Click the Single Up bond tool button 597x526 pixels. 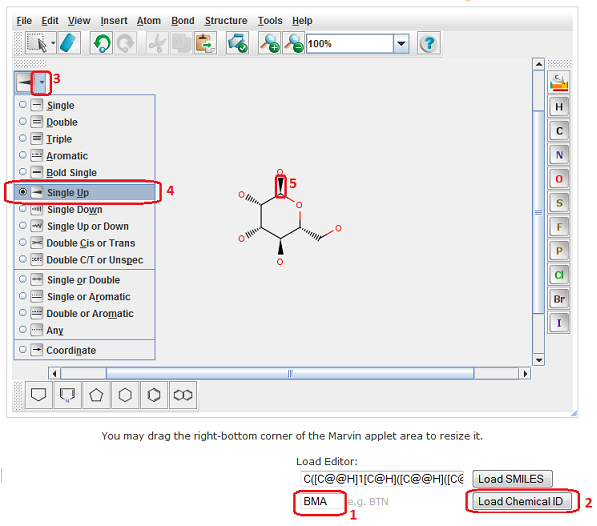click(24, 82)
